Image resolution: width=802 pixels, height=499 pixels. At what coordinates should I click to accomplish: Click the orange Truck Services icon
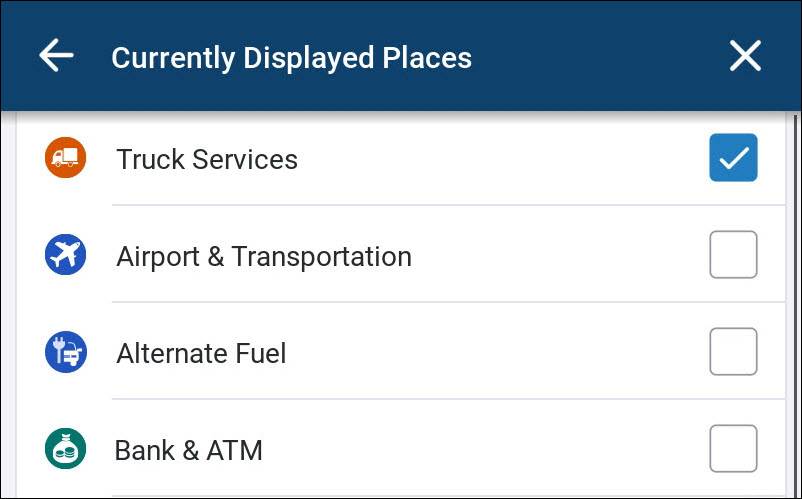pos(65,157)
